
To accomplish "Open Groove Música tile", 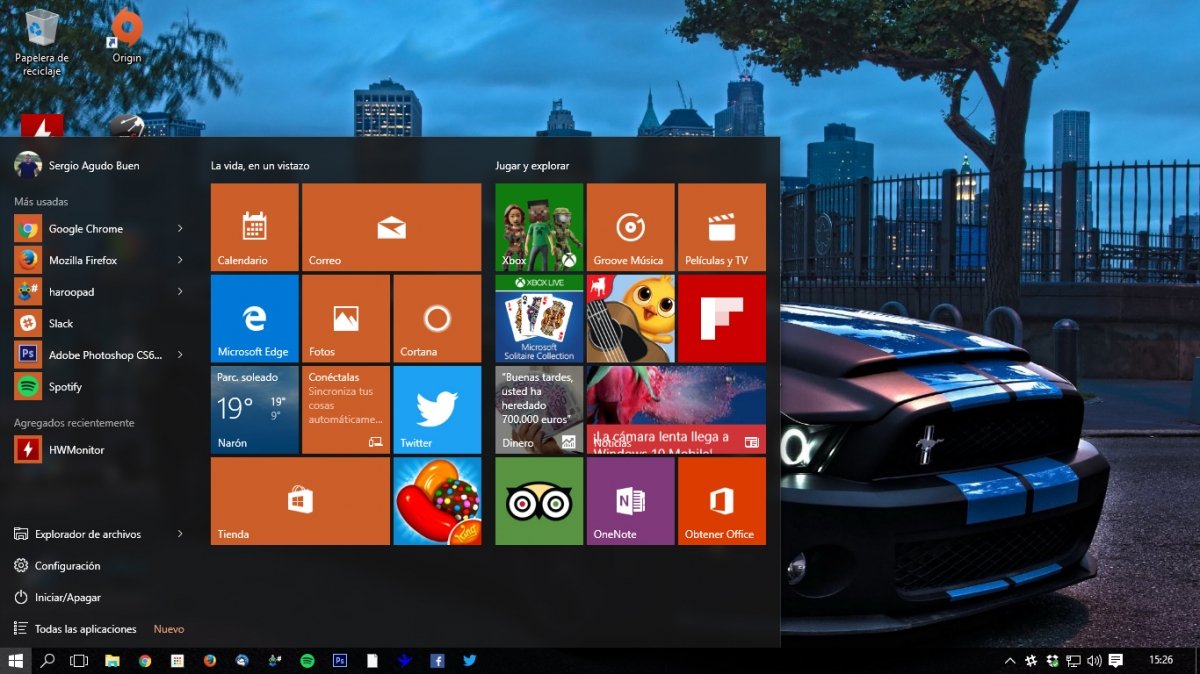I will tap(630, 227).
